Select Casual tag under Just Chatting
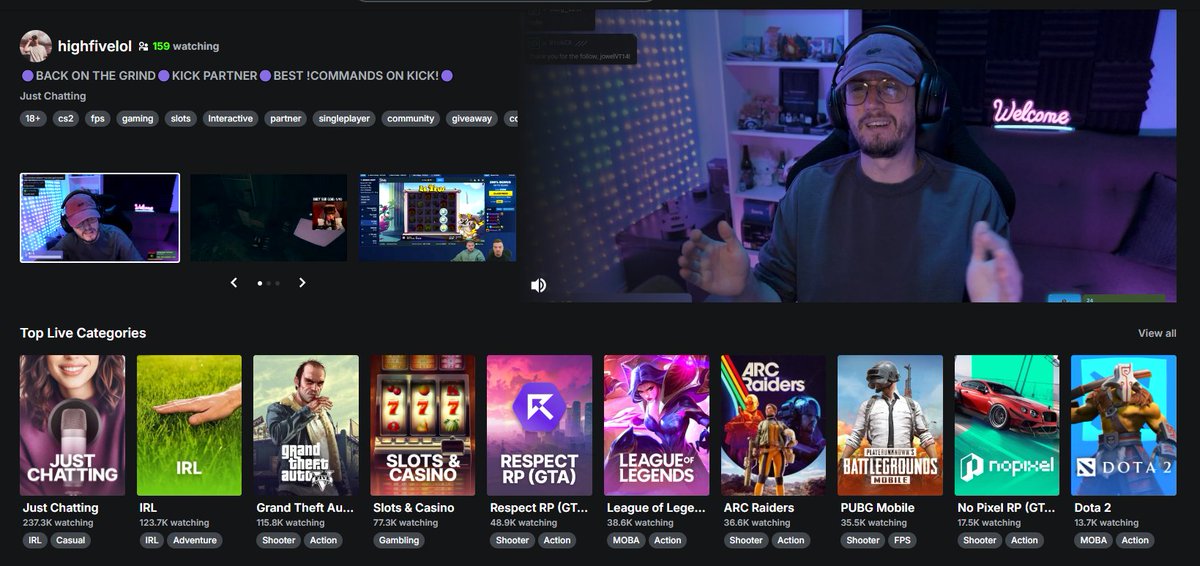Image resolution: width=1200 pixels, height=566 pixels. pyautogui.click(x=71, y=540)
